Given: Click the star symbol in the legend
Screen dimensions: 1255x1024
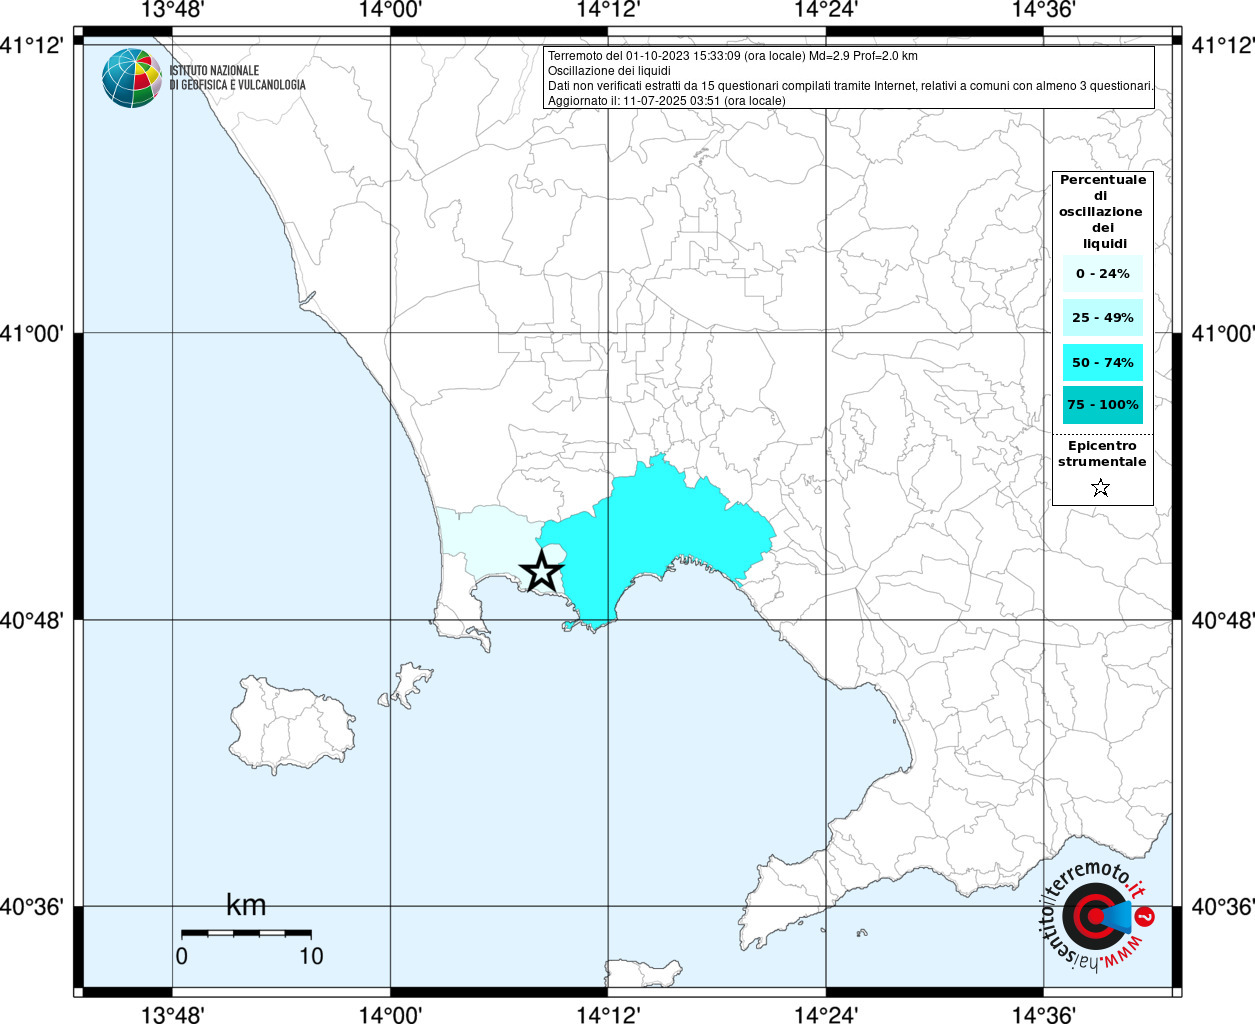Looking at the screenshot, I should [1100, 488].
